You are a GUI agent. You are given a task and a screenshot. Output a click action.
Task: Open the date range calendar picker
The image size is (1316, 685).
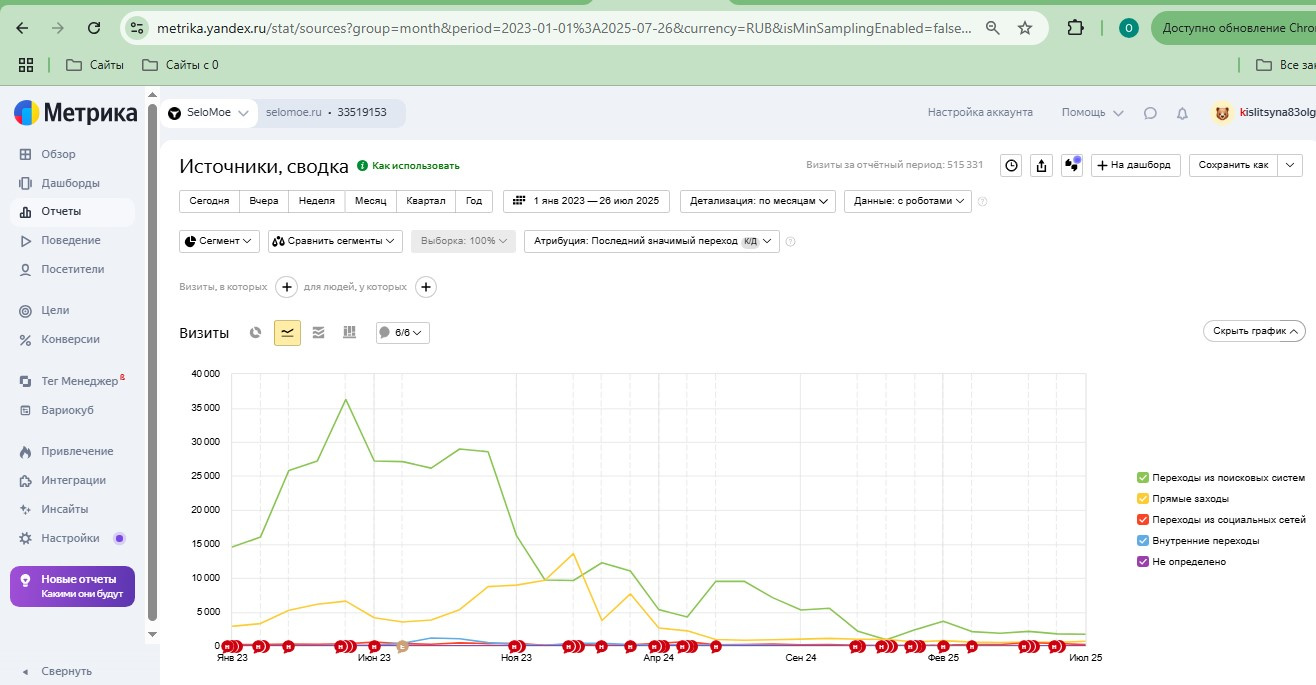click(586, 201)
